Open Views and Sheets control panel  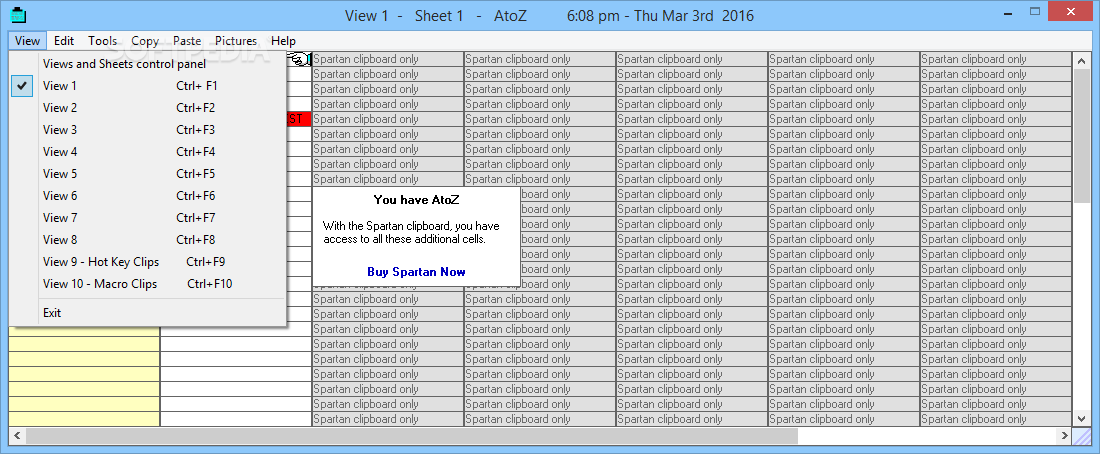pyautogui.click(x=148, y=64)
